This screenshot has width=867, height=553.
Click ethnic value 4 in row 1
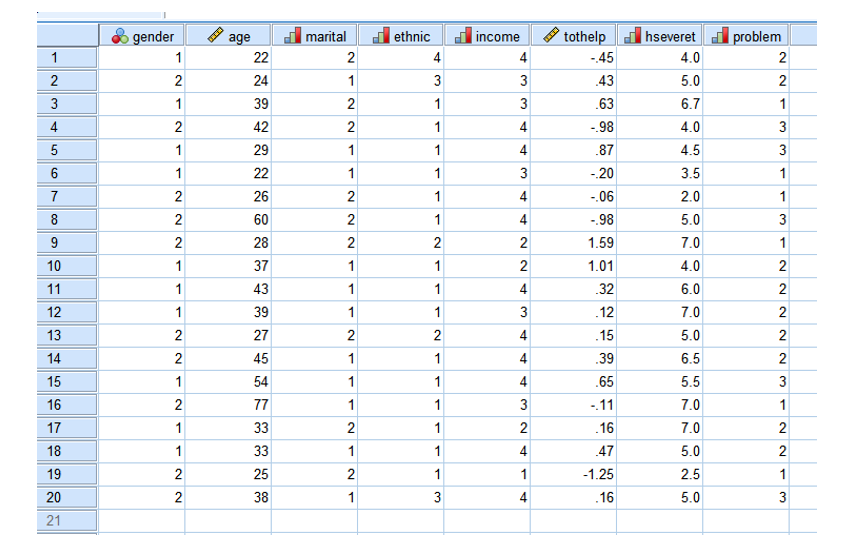[437, 58]
